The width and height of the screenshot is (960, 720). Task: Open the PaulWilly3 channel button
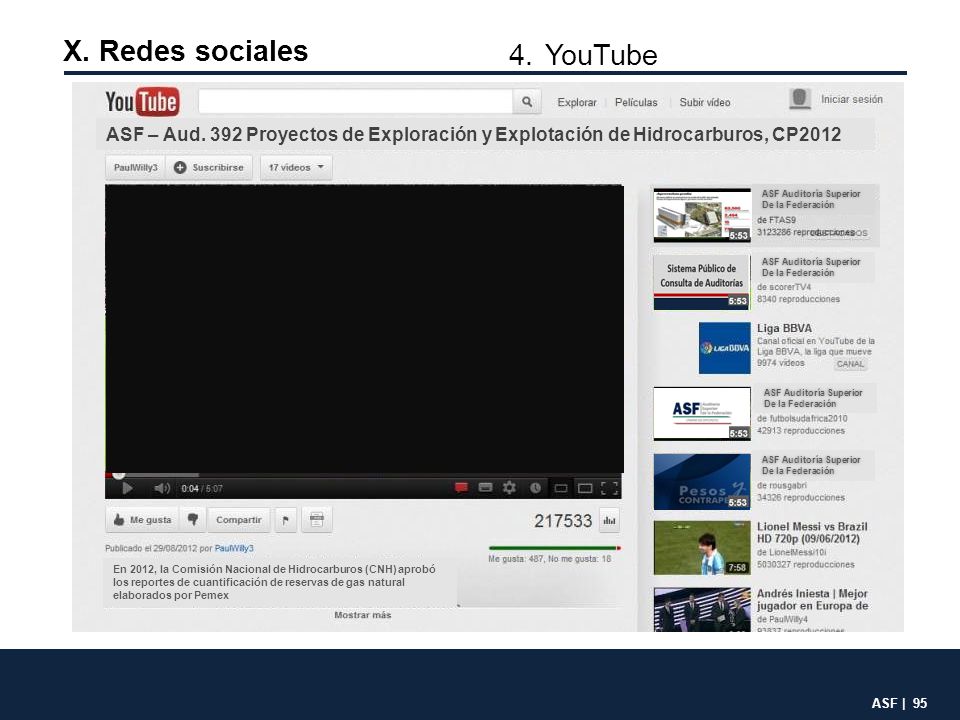coord(135,167)
